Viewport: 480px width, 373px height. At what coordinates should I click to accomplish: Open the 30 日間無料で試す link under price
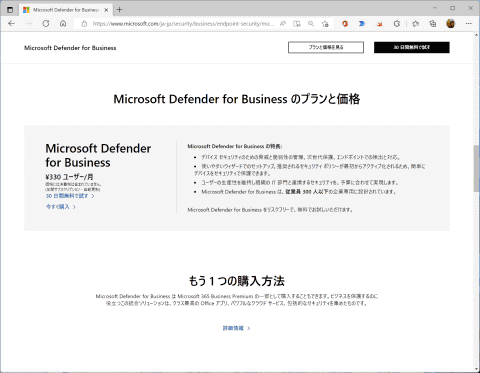click(x=70, y=196)
